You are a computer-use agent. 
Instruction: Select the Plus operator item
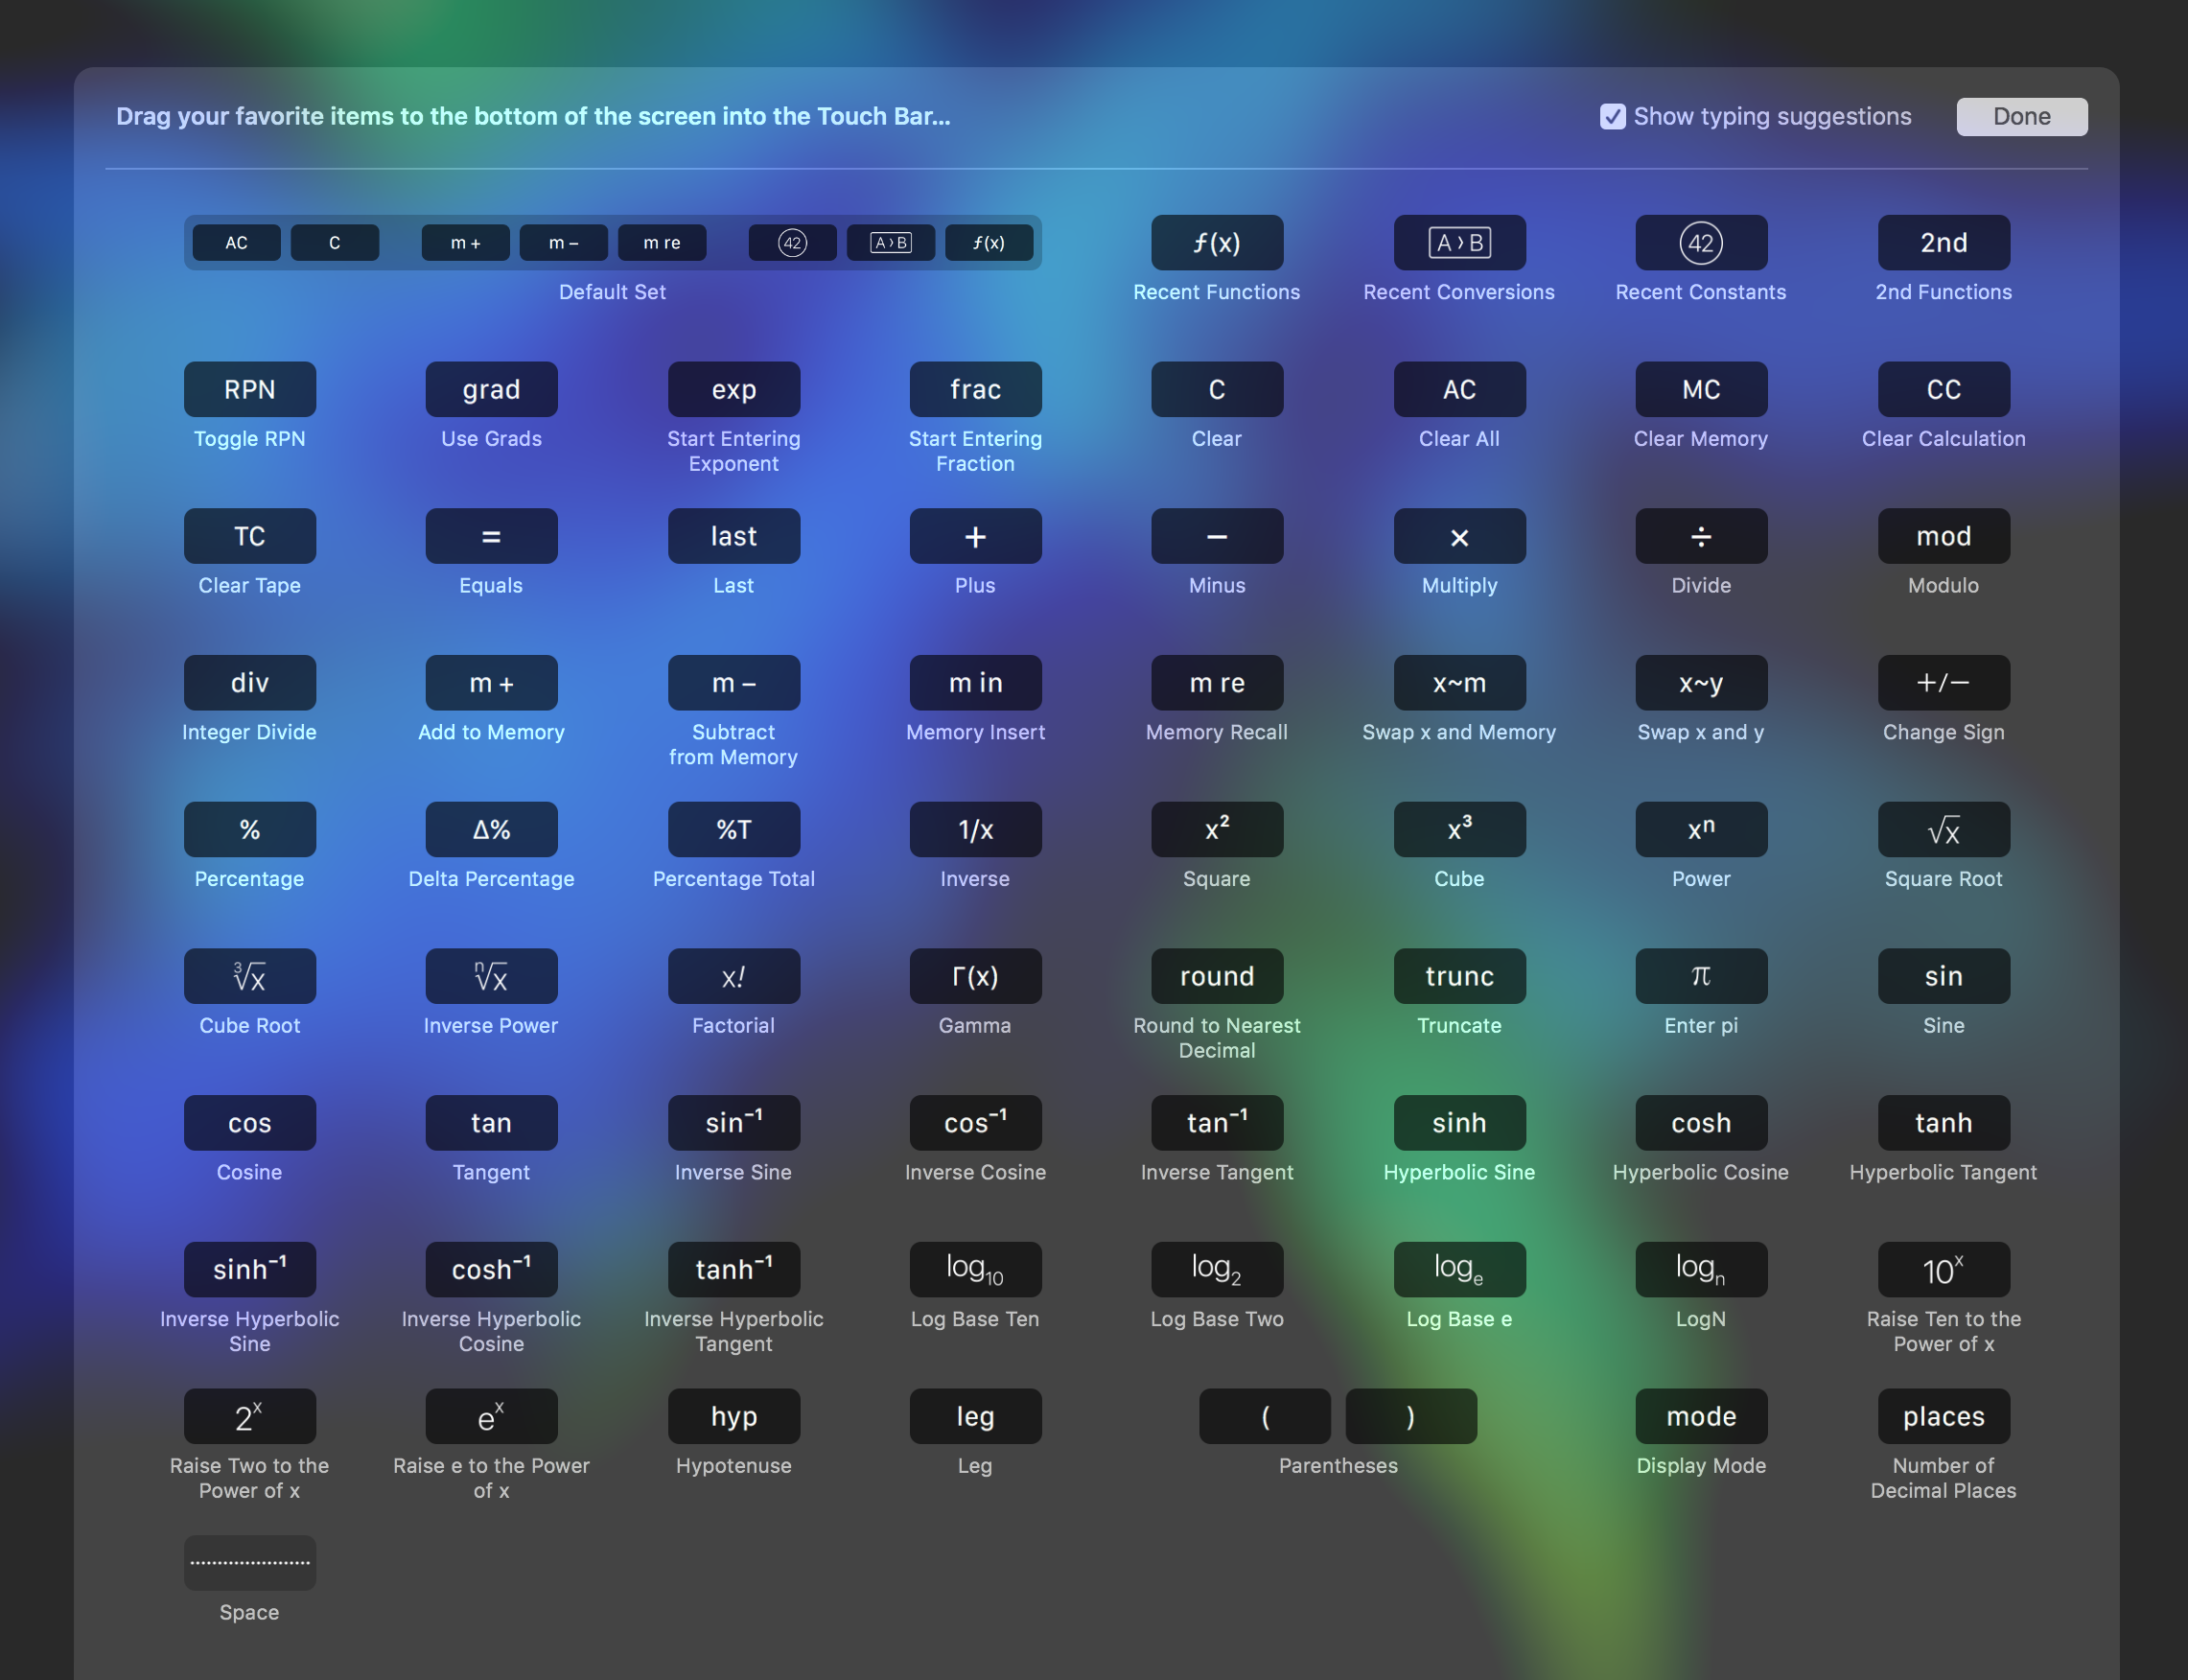(x=975, y=536)
